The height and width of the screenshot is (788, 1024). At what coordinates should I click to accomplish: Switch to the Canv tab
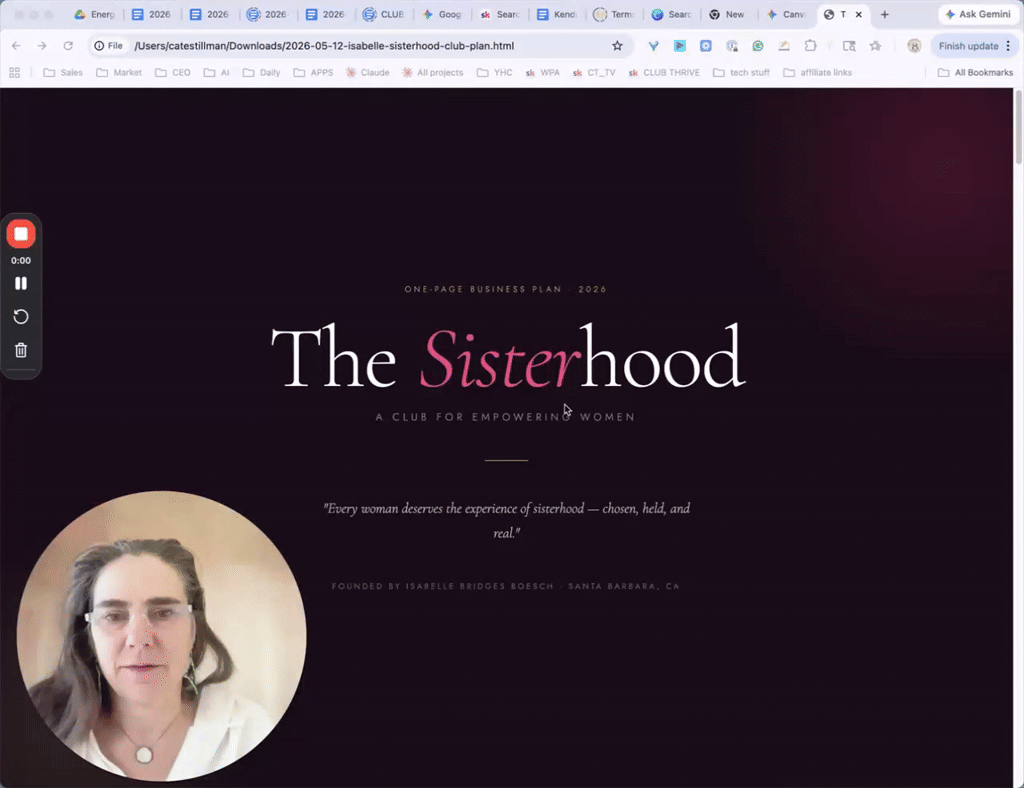(x=786, y=14)
